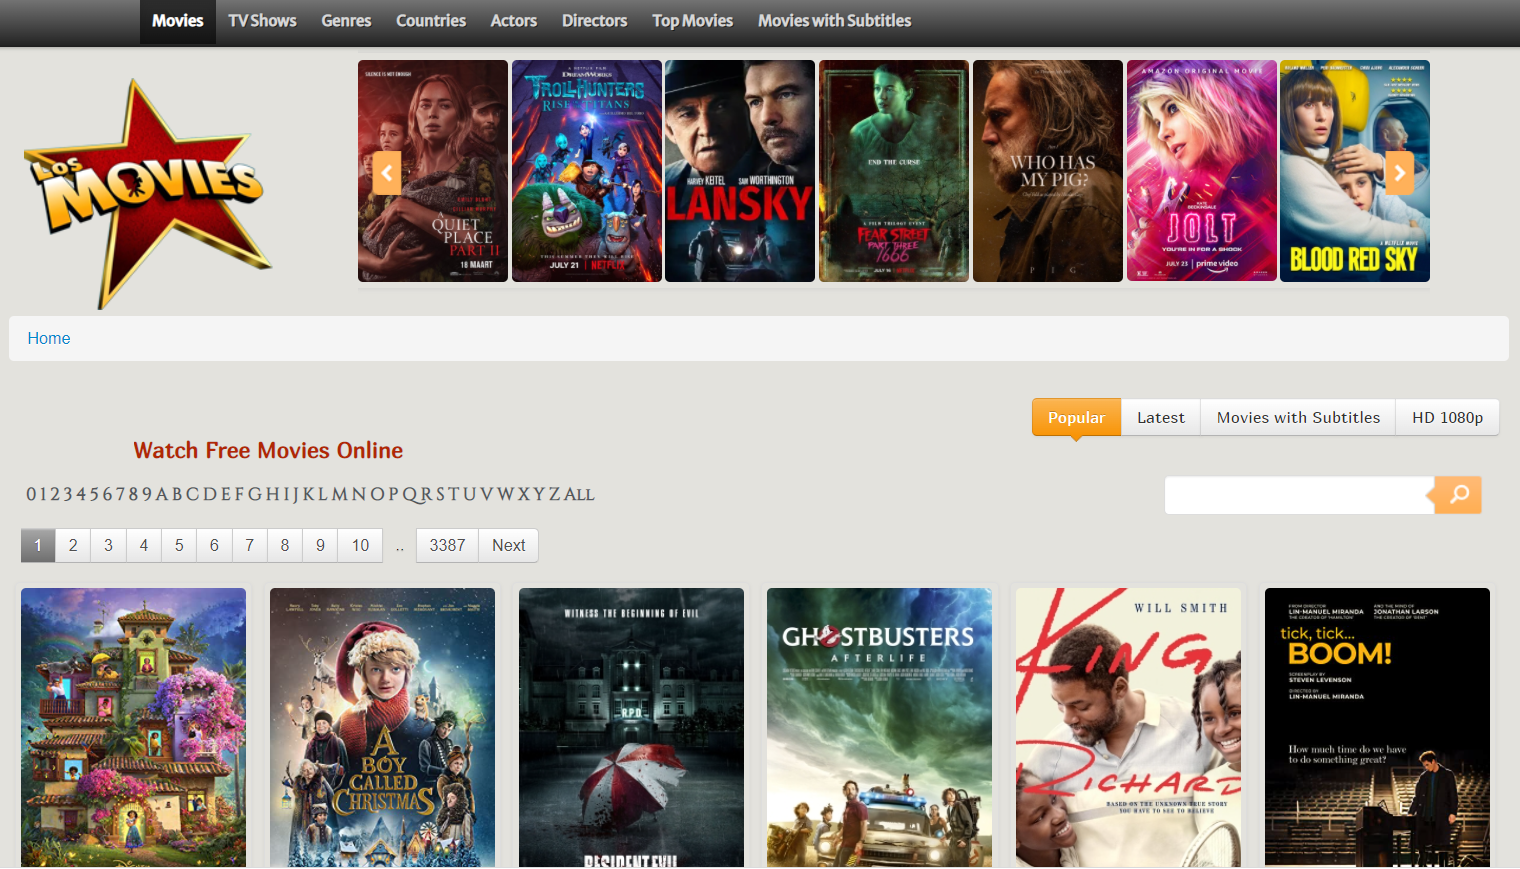Click the Home breadcrumb link
Screen dimensions: 1520x869
49,339
